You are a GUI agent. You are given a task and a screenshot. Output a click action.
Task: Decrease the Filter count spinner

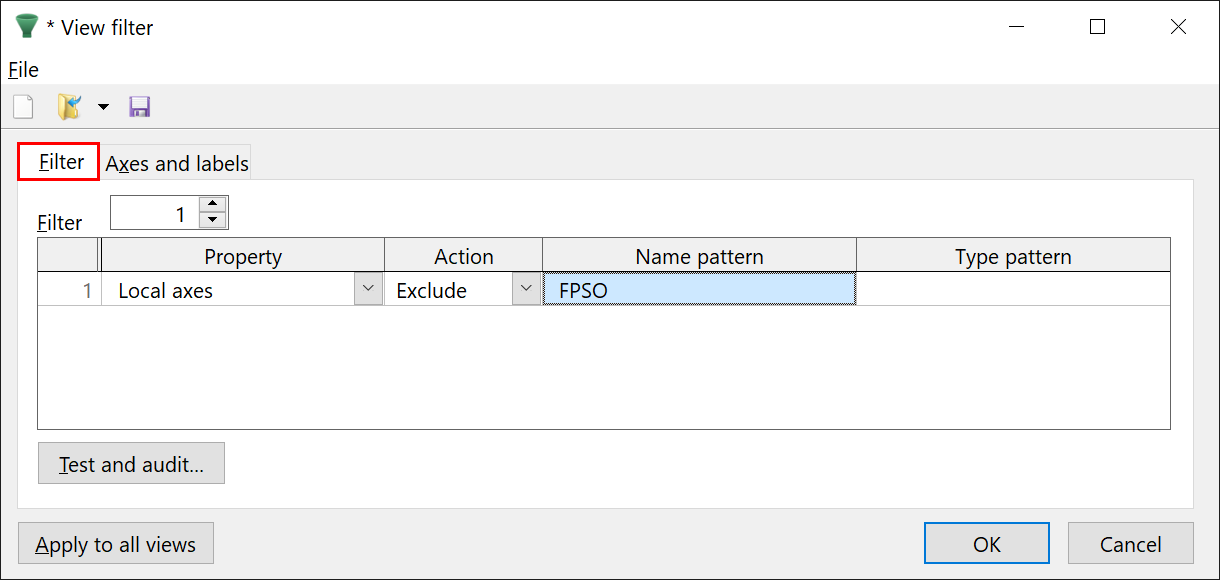pos(213,220)
